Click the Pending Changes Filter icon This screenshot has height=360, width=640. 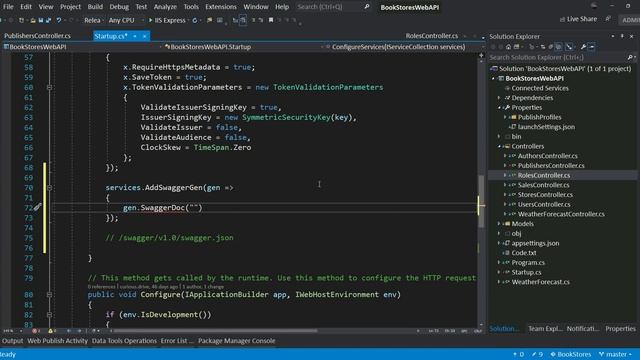(x=532, y=47)
